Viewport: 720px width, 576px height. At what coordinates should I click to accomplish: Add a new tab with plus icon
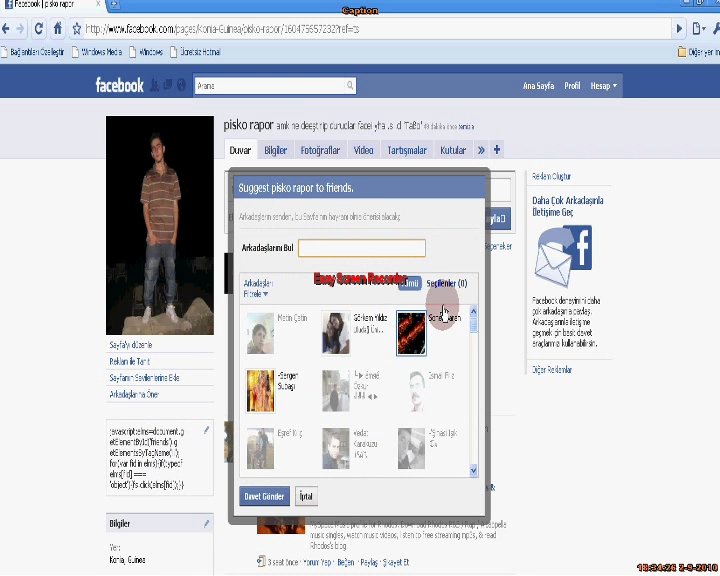tap(497, 150)
